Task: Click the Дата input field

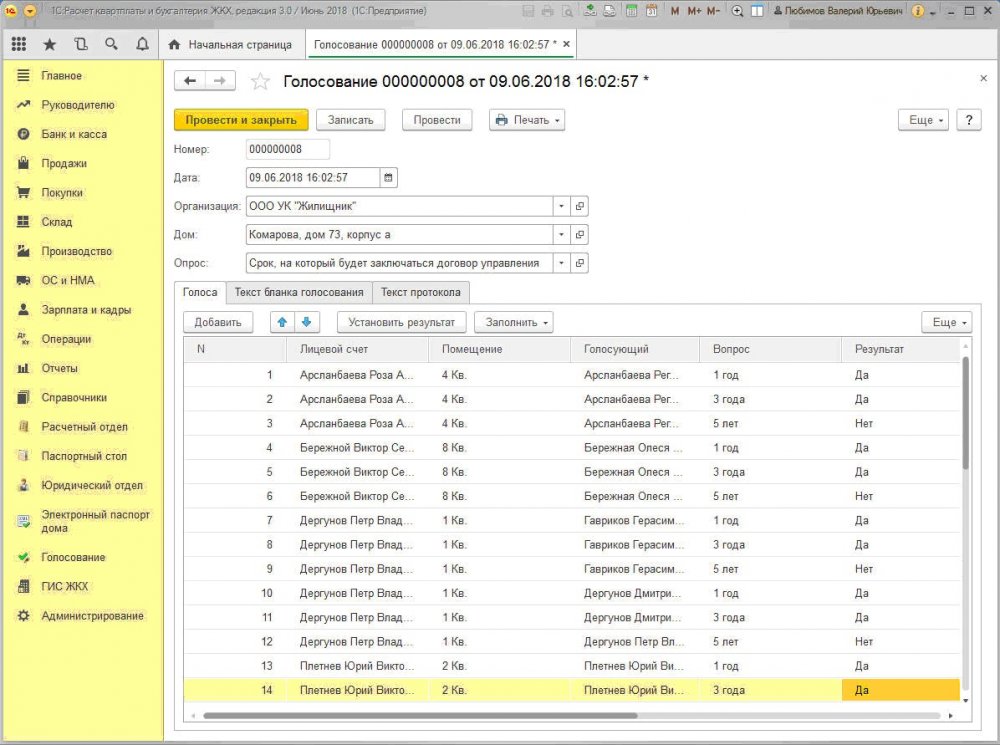Action: [312, 177]
